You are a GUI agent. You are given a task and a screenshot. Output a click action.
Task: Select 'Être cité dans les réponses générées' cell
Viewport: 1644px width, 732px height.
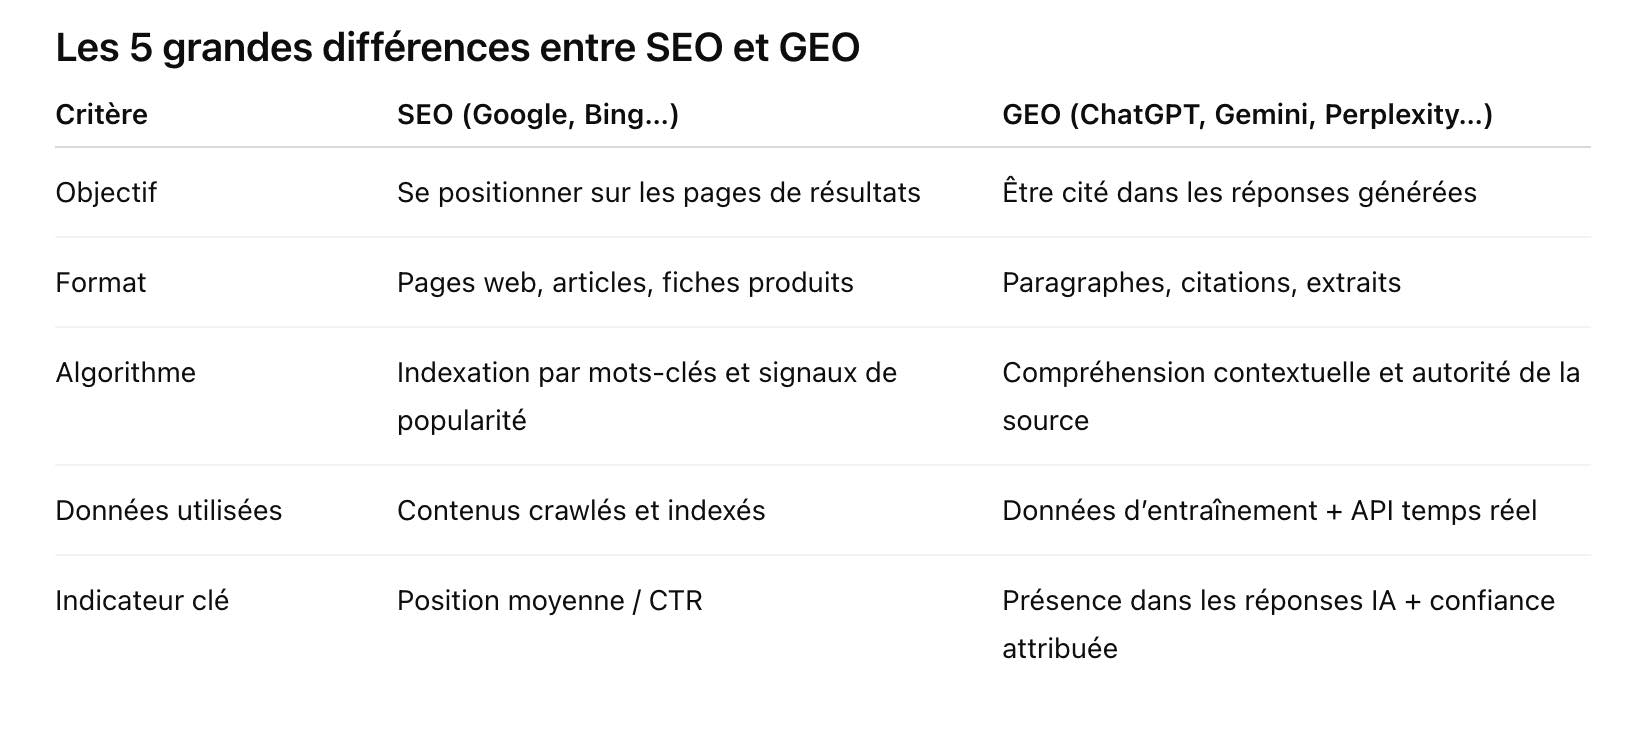pos(1238,192)
